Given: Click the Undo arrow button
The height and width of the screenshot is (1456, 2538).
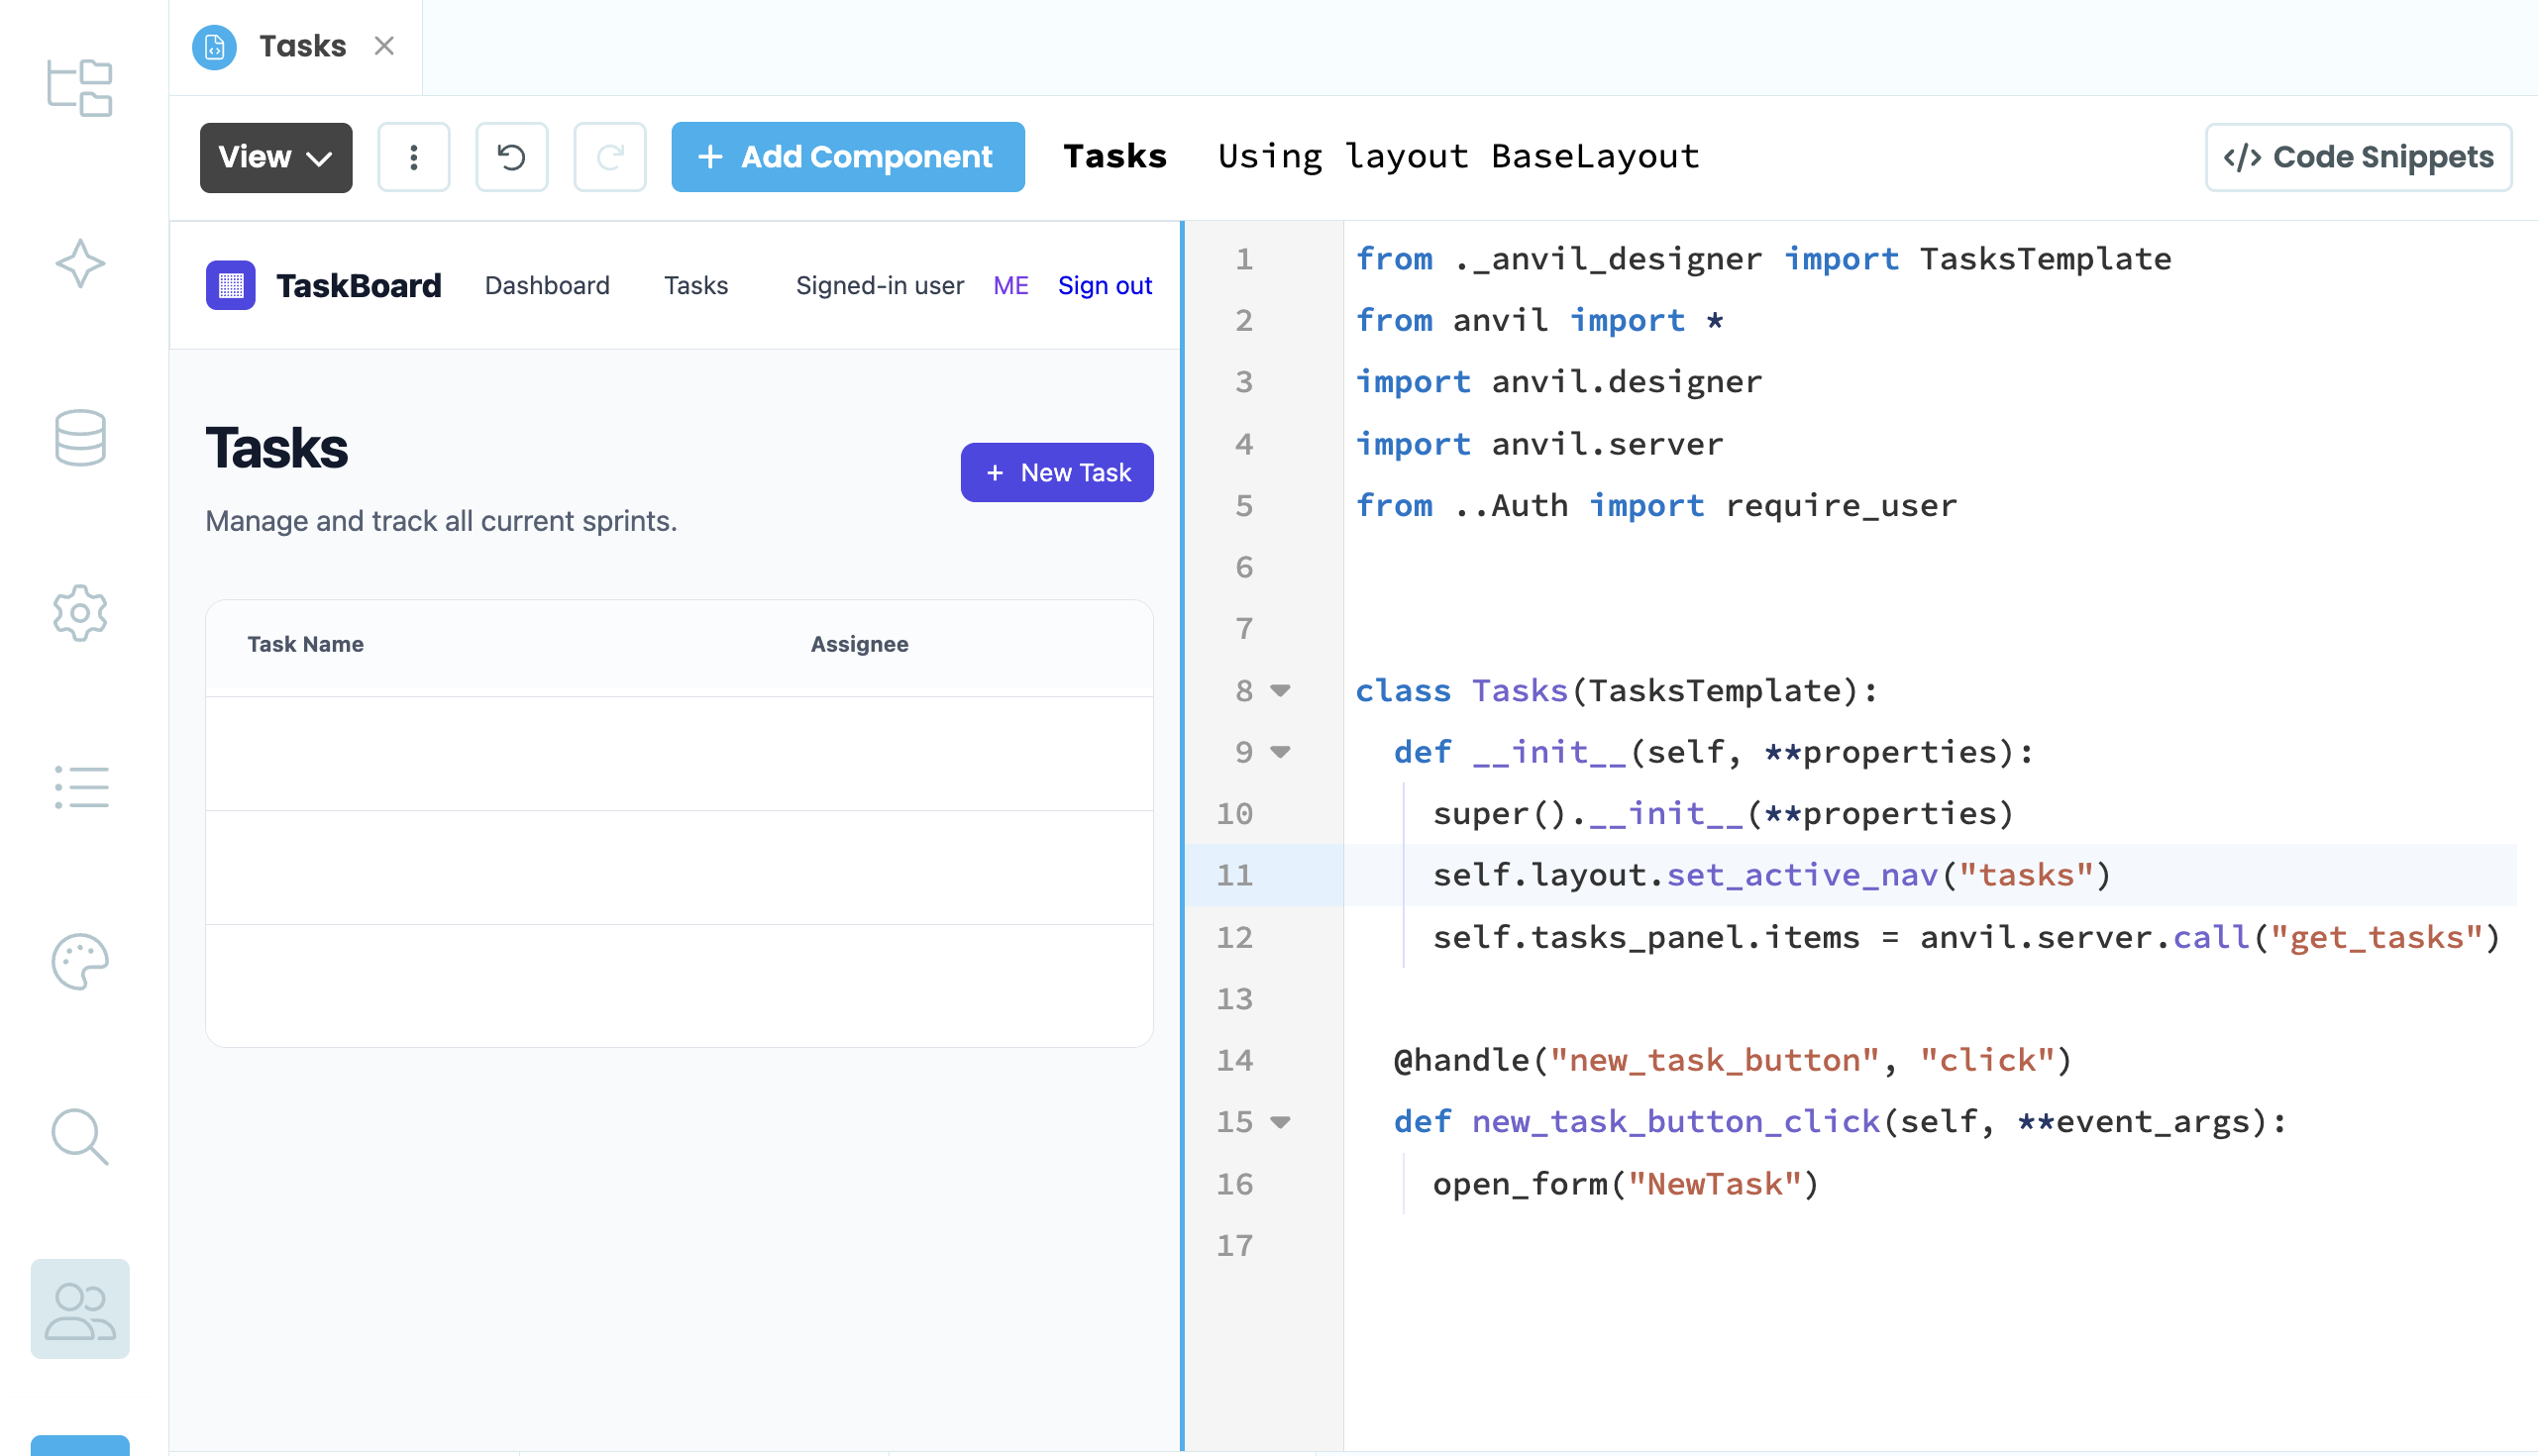Looking at the screenshot, I should coord(511,158).
